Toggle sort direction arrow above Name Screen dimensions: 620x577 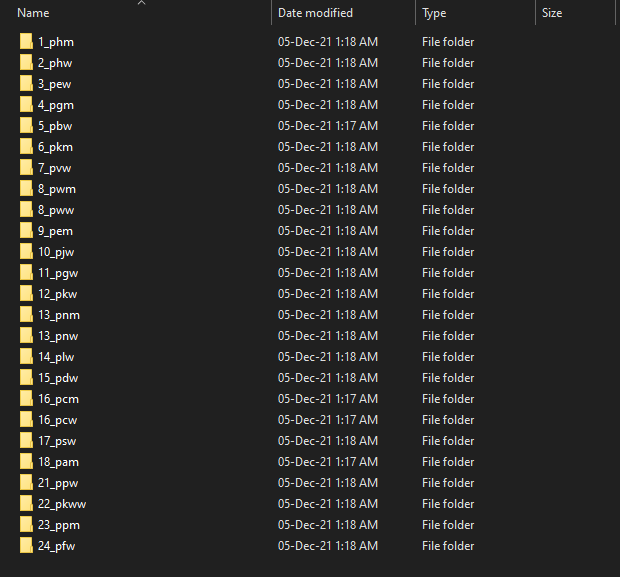(x=141, y=4)
